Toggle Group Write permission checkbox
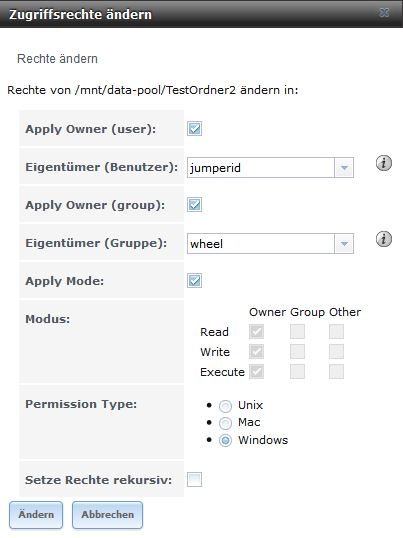 tap(297, 351)
